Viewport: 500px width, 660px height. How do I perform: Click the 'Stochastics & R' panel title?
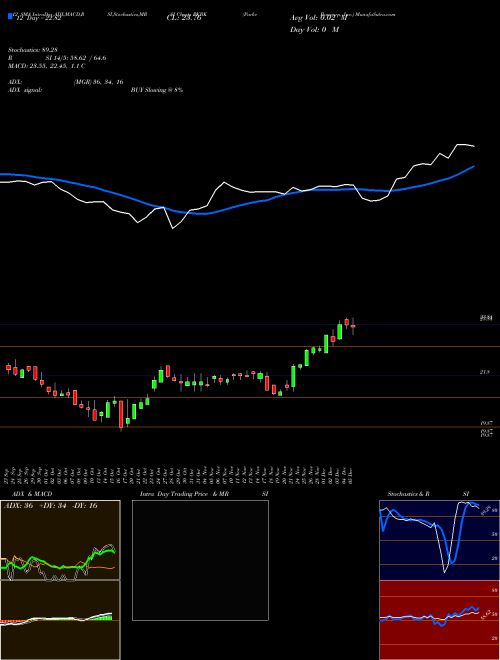click(x=409, y=494)
